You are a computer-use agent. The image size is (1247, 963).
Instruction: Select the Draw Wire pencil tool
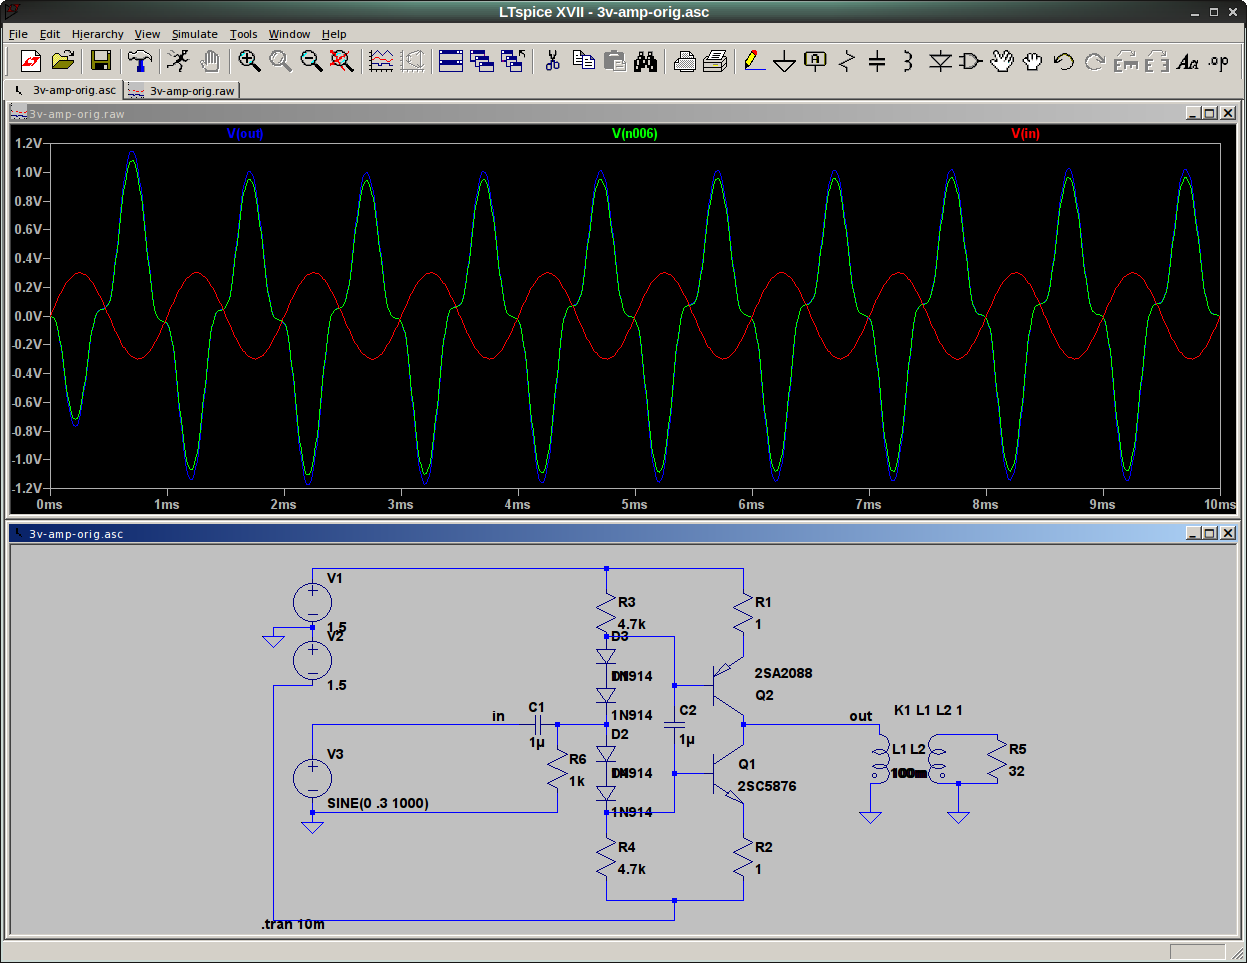click(754, 61)
